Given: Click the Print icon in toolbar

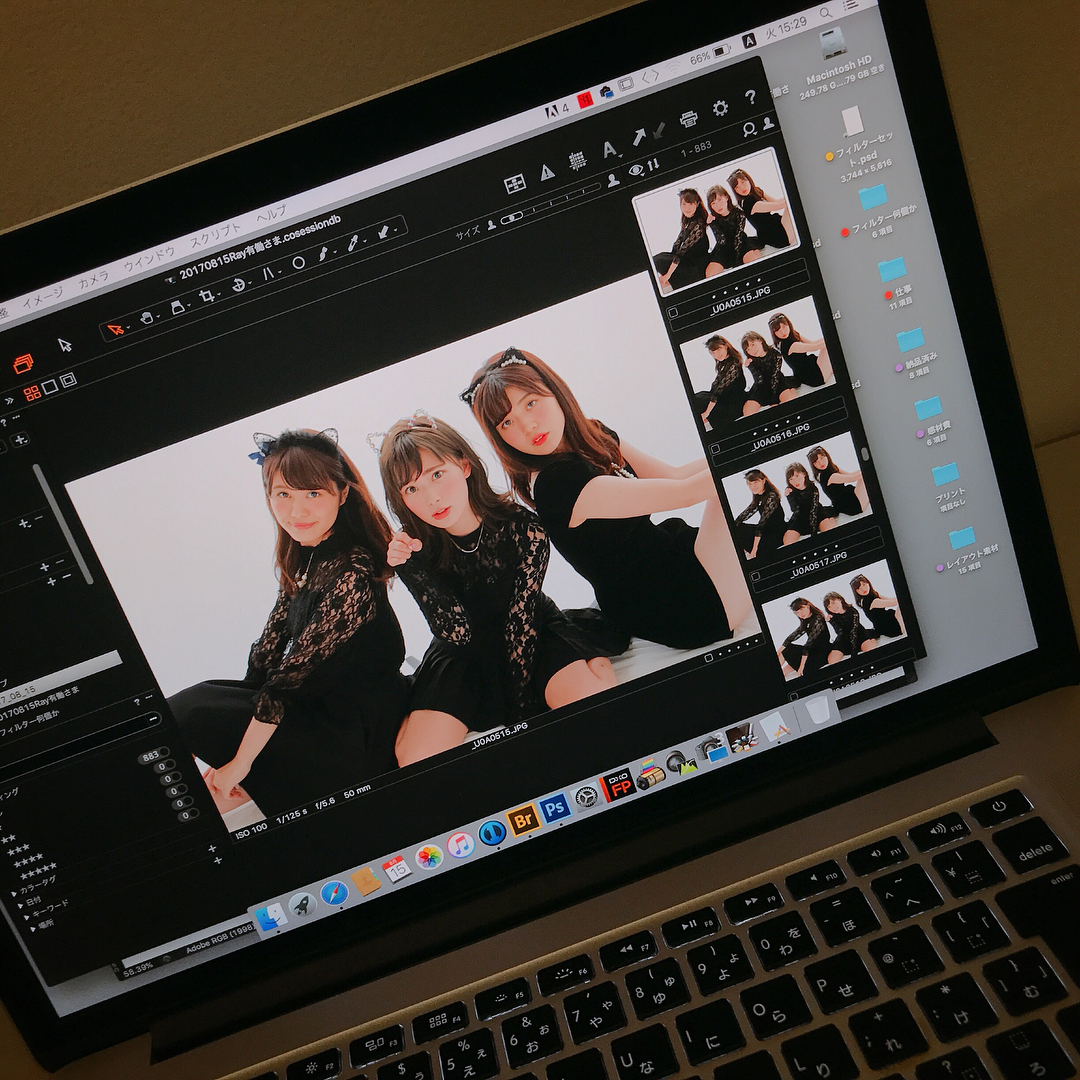Looking at the screenshot, I should (689, 119).
